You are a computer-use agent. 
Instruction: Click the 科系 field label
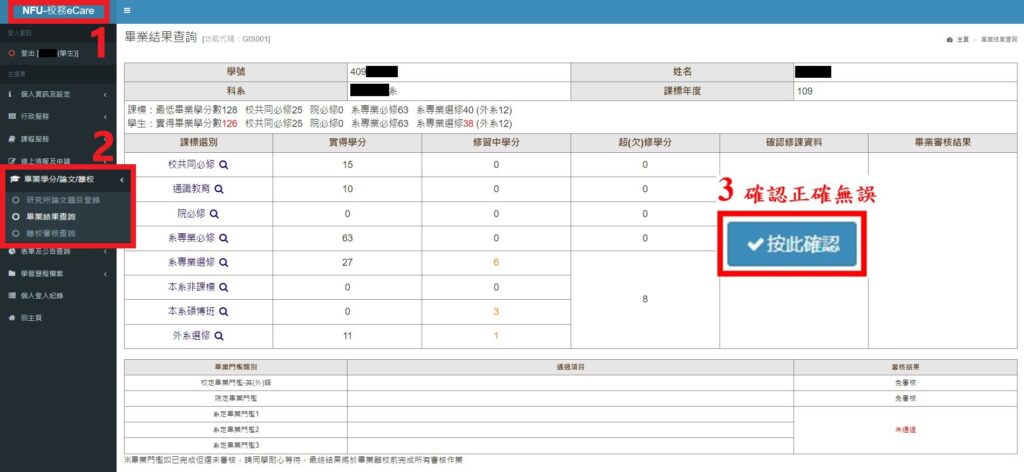(x=236, y=91)
